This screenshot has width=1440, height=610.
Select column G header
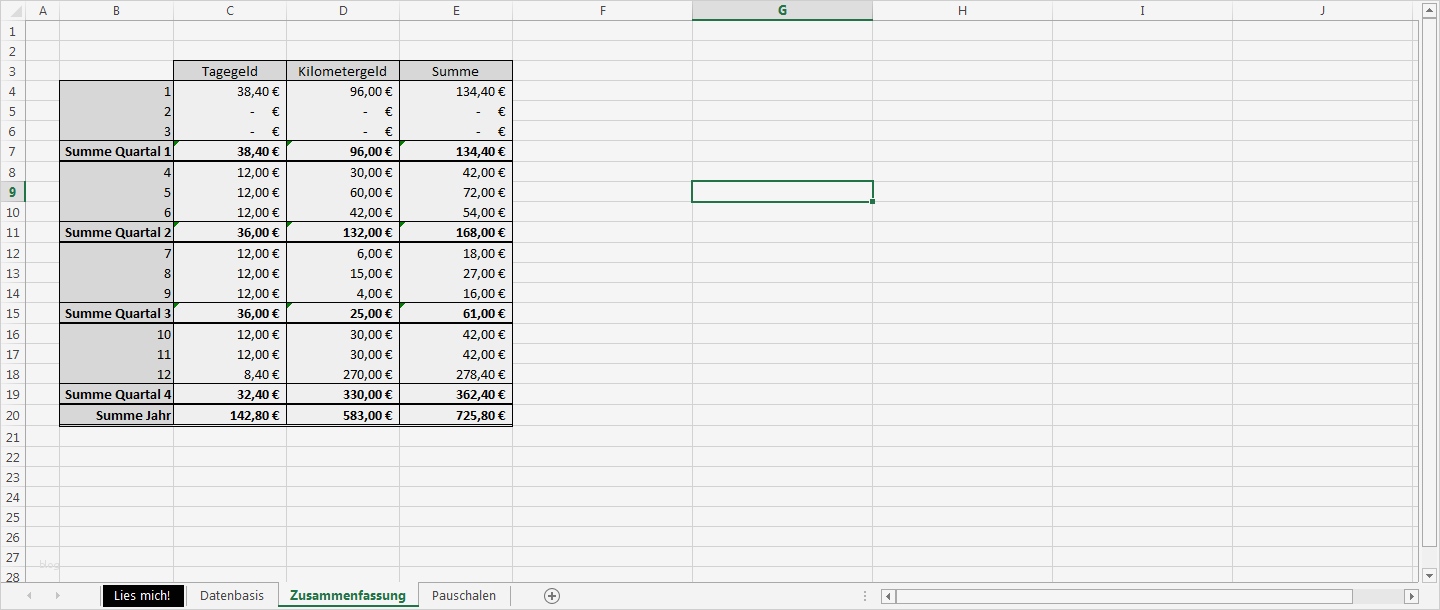coord(782,10)
